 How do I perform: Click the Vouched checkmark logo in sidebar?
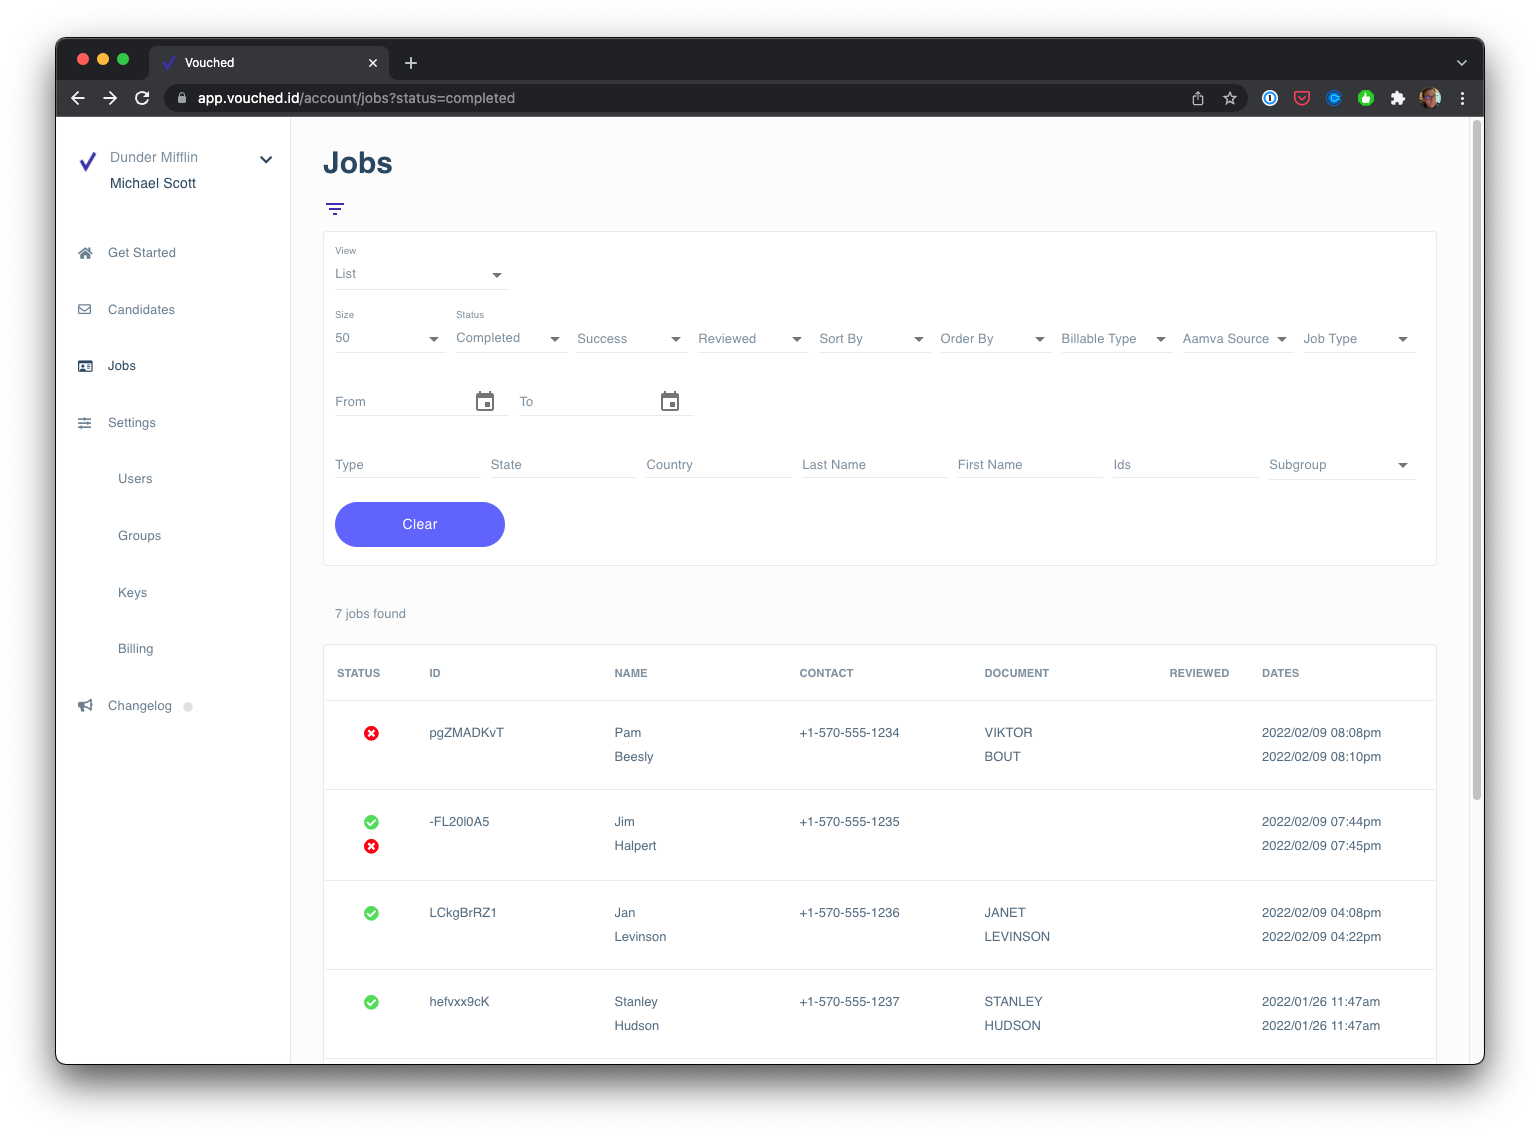88,161
